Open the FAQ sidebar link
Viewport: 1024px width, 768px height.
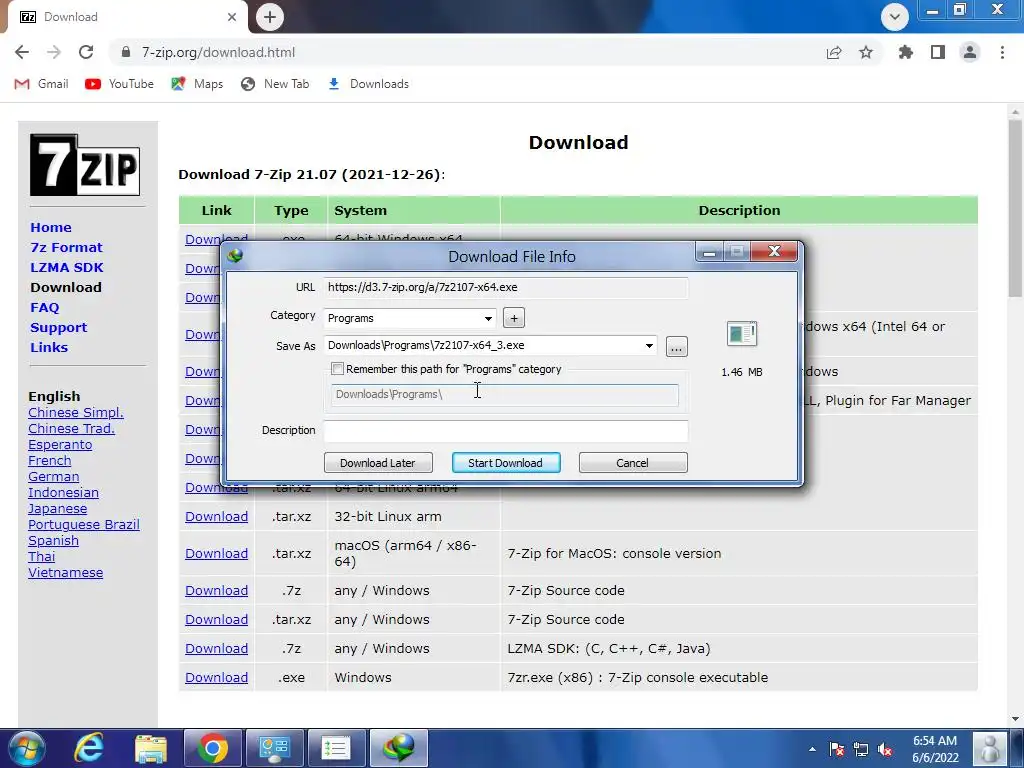coord(44,308)
